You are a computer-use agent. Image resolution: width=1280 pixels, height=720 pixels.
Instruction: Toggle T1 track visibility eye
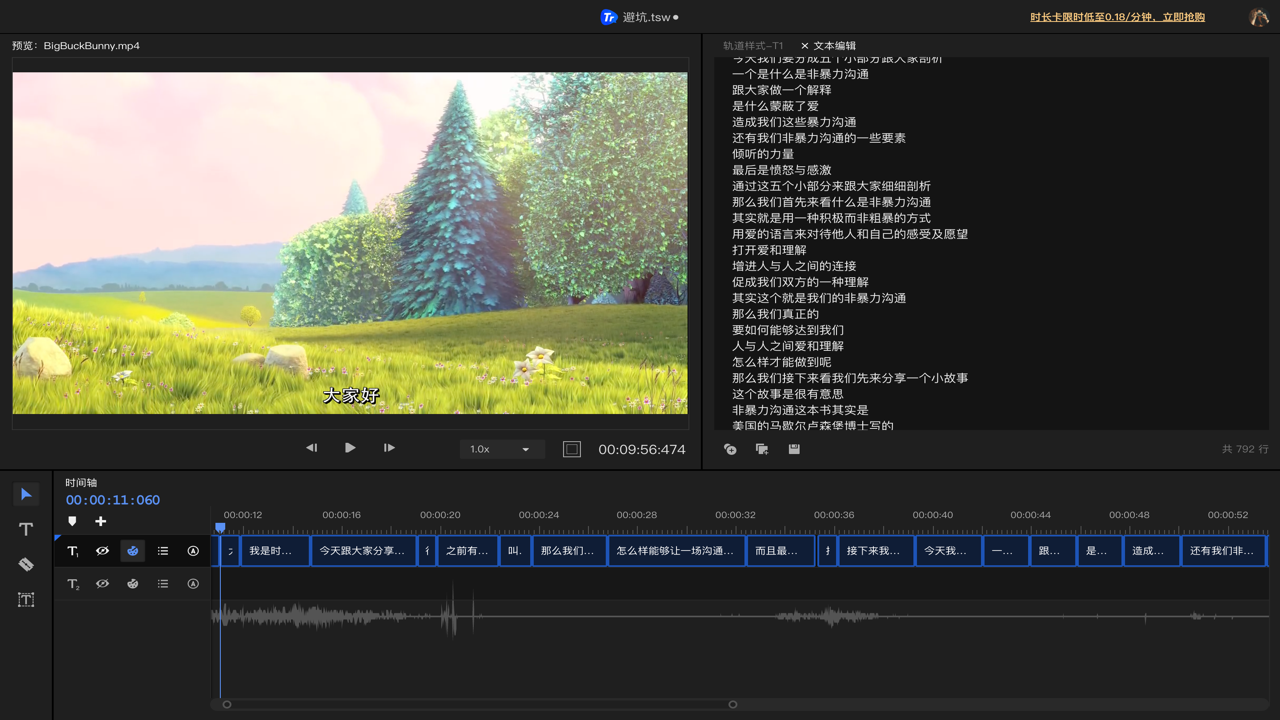coord(102,551)
